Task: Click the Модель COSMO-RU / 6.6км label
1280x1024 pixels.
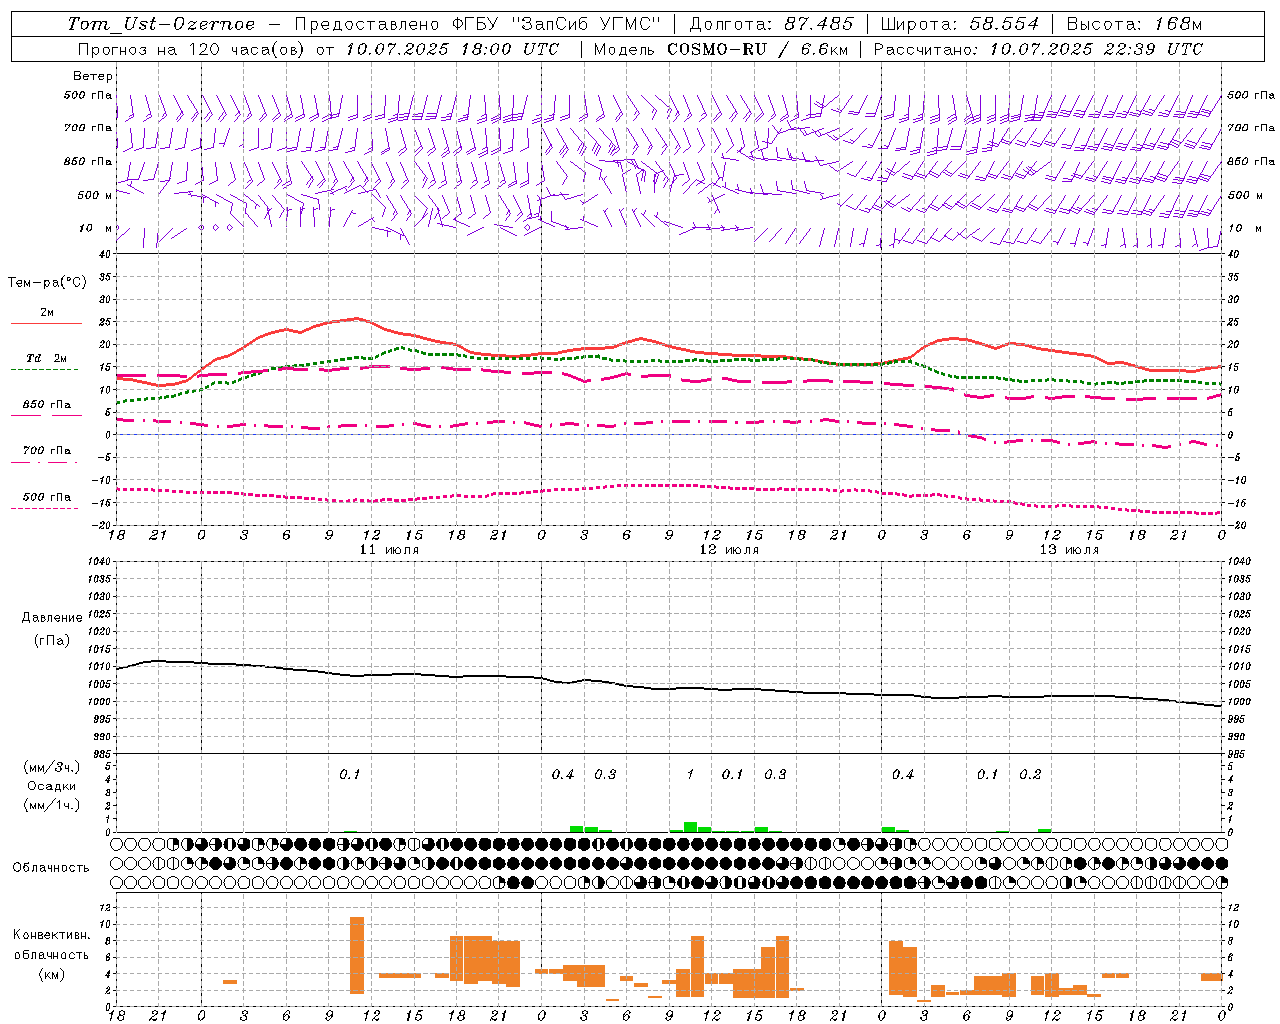Action: pyautogui.click(x=720, y=49)
